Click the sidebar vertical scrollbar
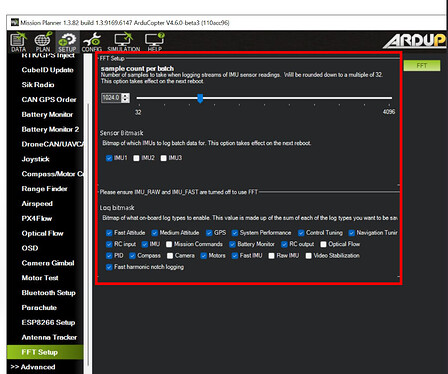 [x=88, y=233]
